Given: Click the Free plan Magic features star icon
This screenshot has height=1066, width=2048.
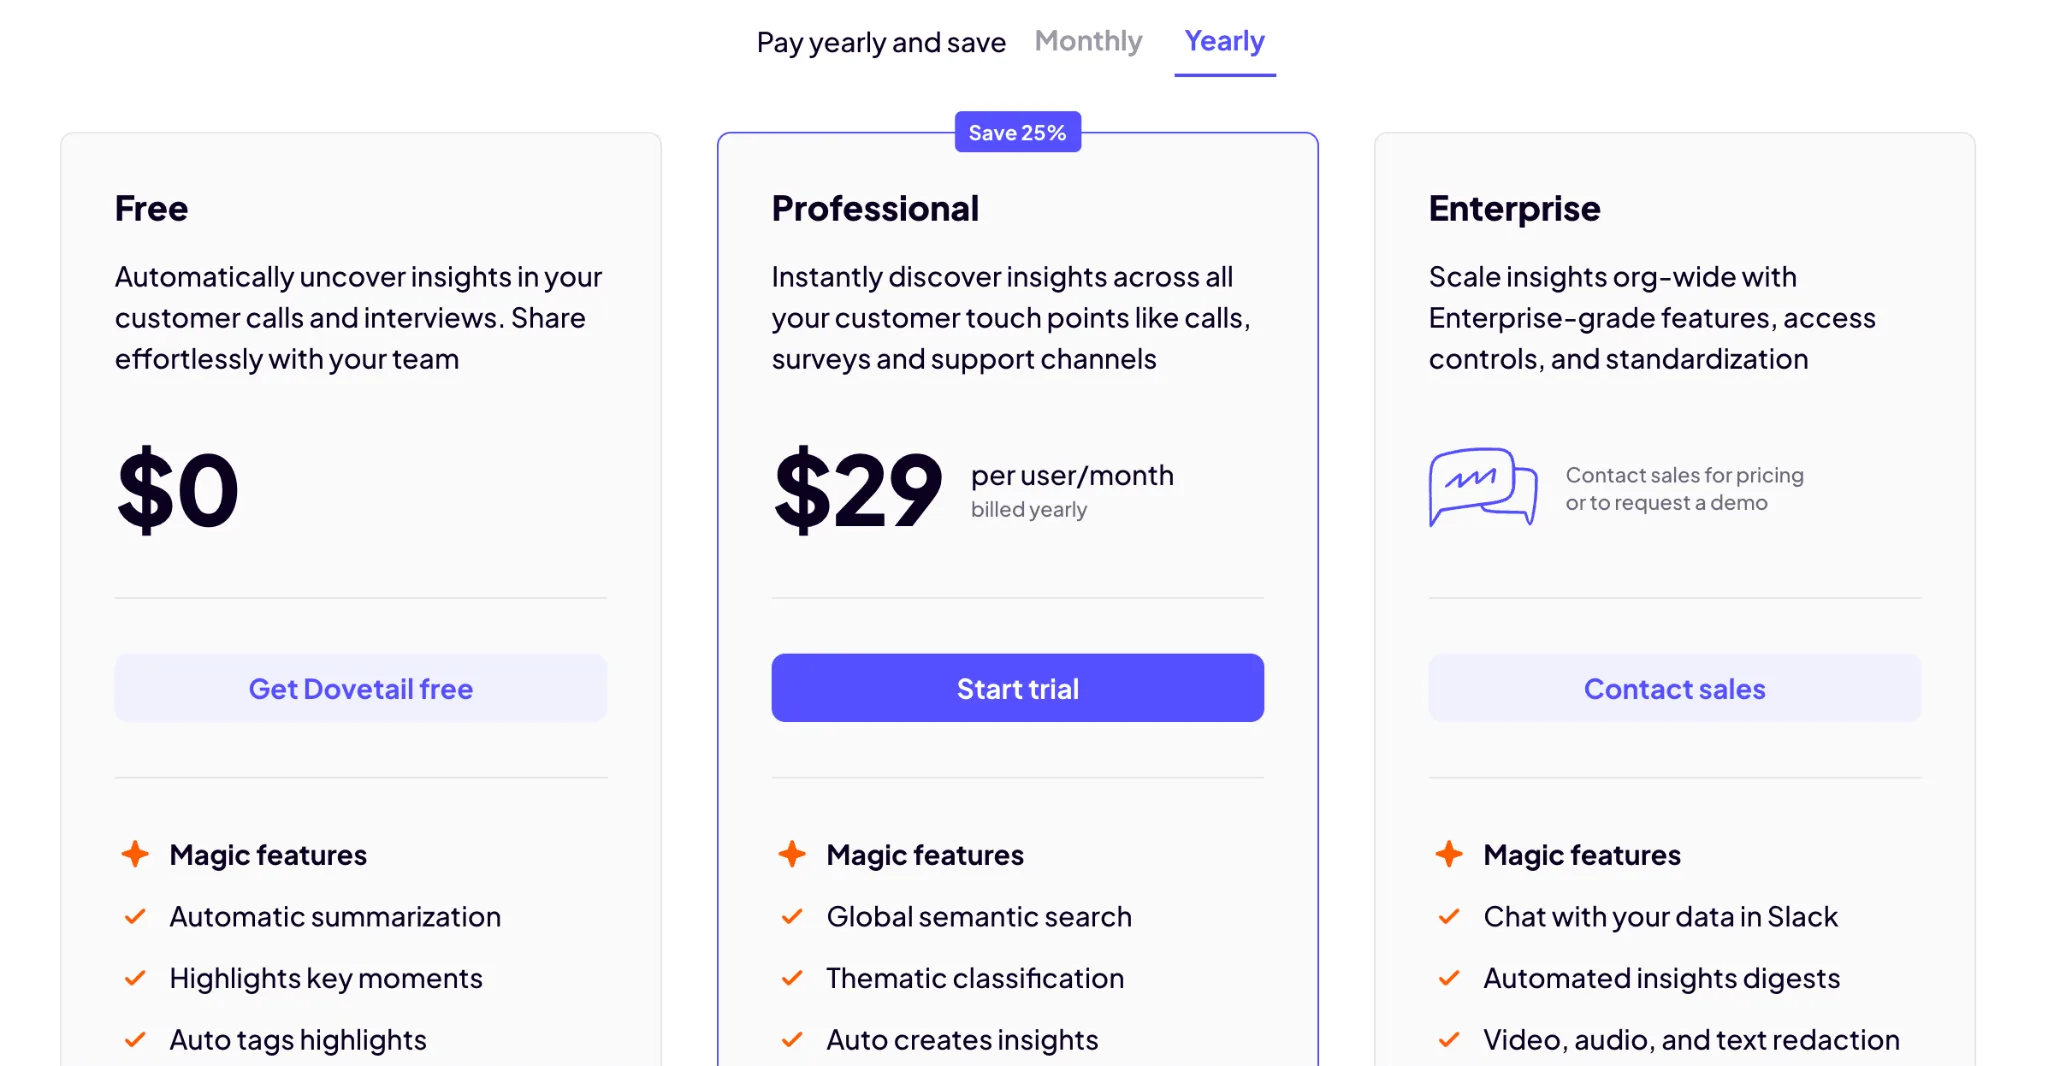Looking at the screenshot, I should point(135,854).
